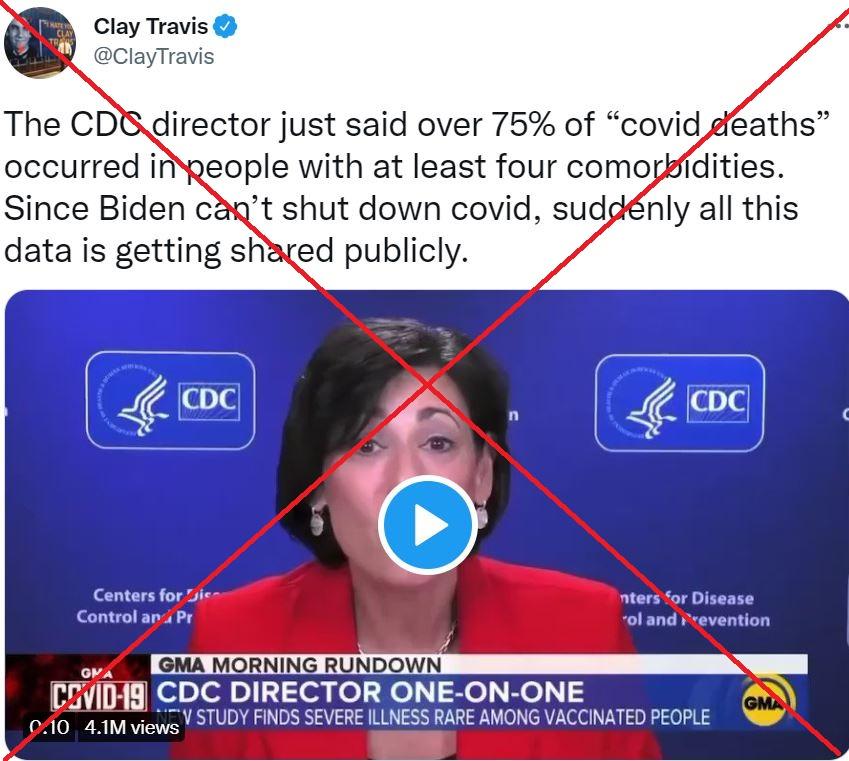Play the embedded CDC director video

click(428, 525)
